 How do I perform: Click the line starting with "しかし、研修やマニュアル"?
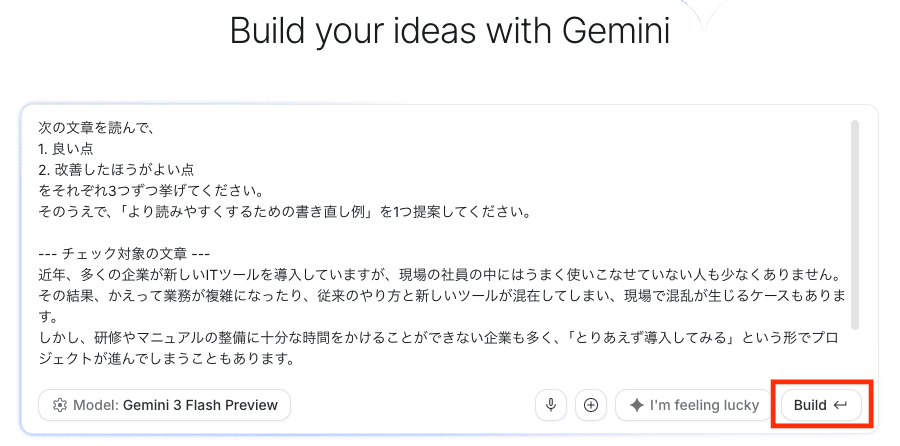(x=440, y=338)
